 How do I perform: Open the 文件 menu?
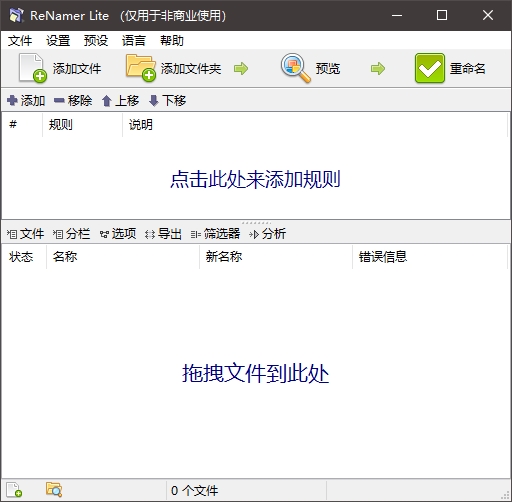coord(20,41)
